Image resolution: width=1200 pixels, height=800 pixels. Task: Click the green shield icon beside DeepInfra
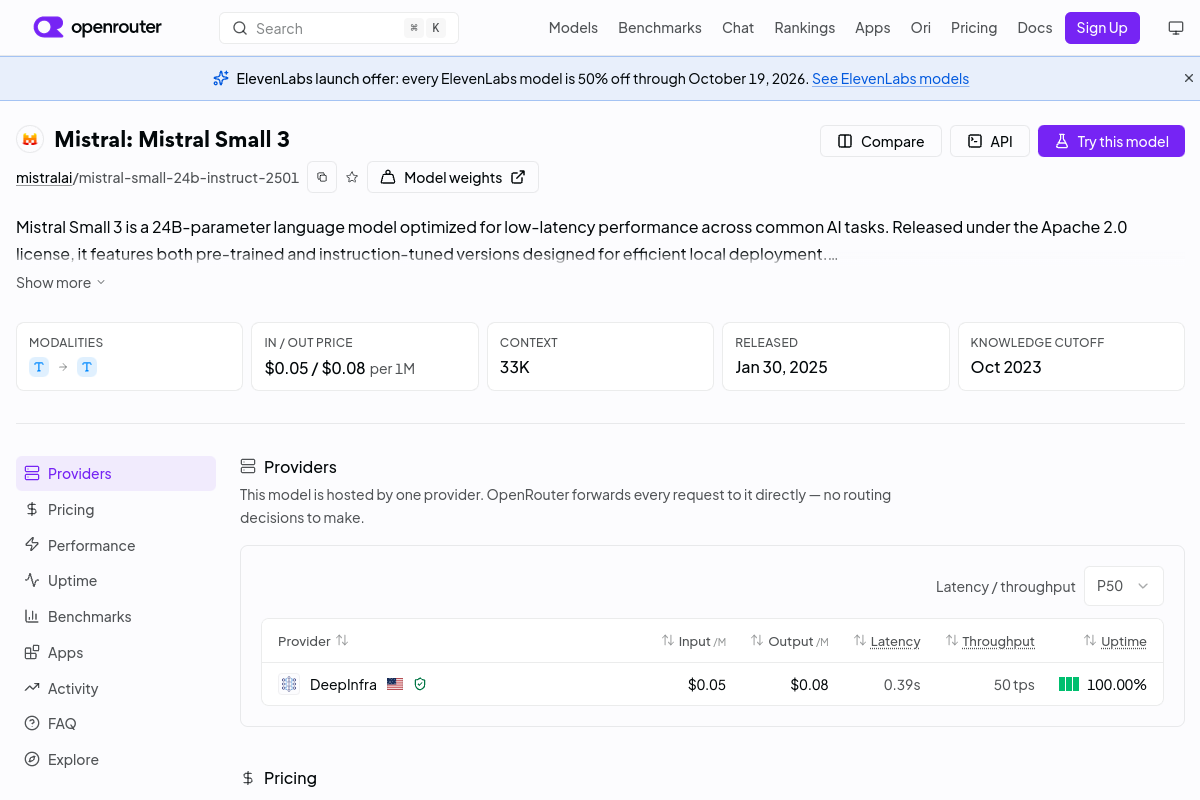(x=420, y=684)
